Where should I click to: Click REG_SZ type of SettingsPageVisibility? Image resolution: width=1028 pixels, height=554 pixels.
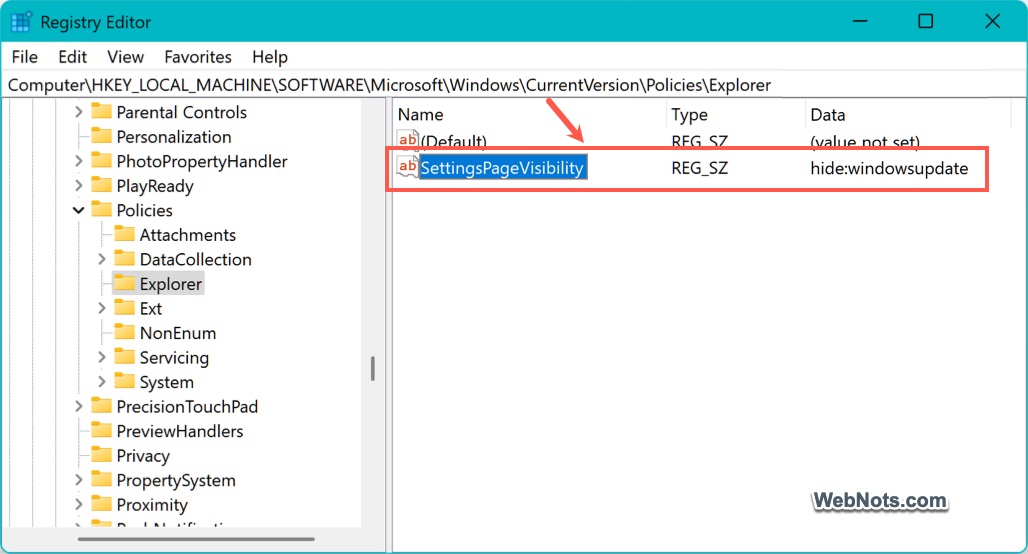700,168
